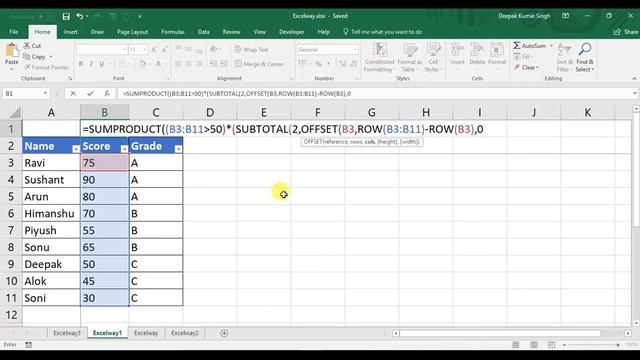The width and height of the screenshot is (640, 360).
Task: Switch to the Page Layout tab
Action: pyautogui.click(x=132, y=32)
